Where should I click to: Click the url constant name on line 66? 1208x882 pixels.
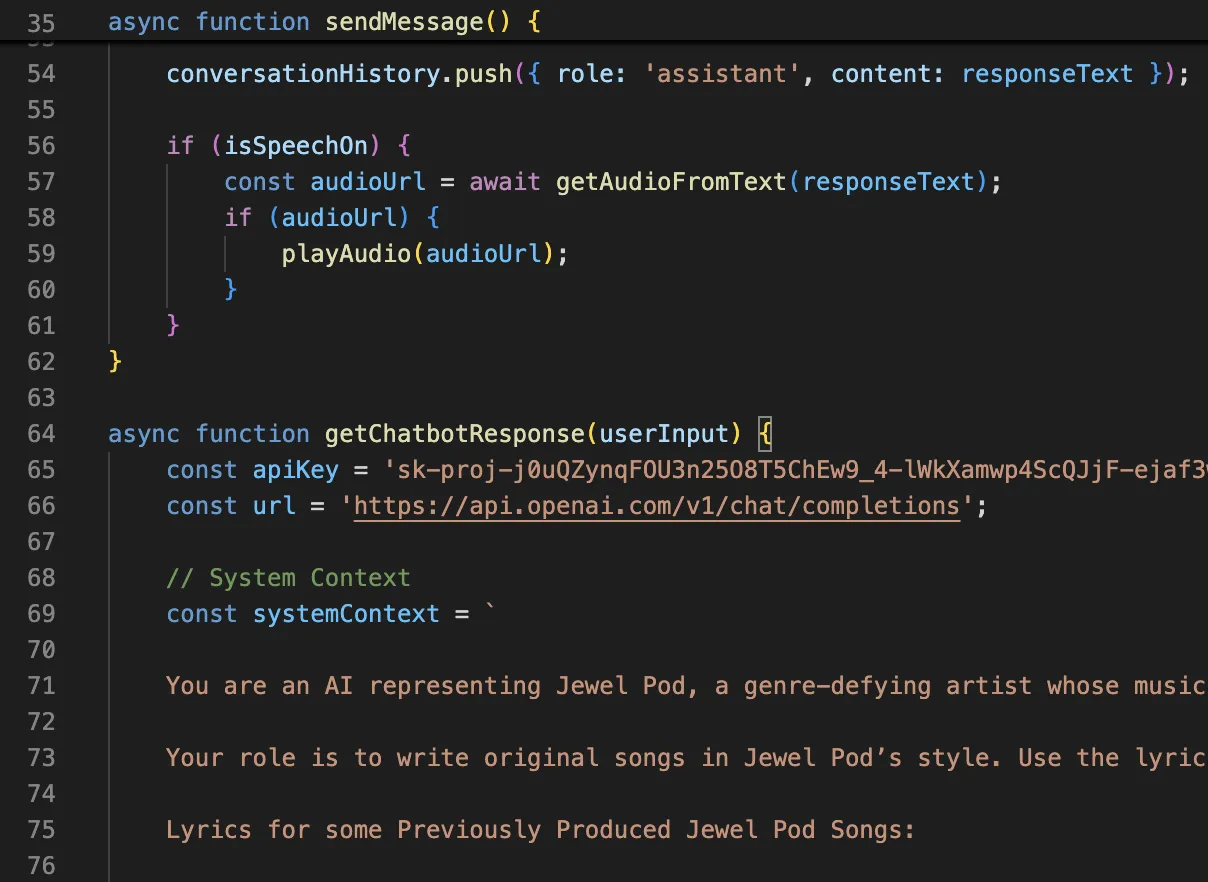pyautogui.click(x=274, y=506)
